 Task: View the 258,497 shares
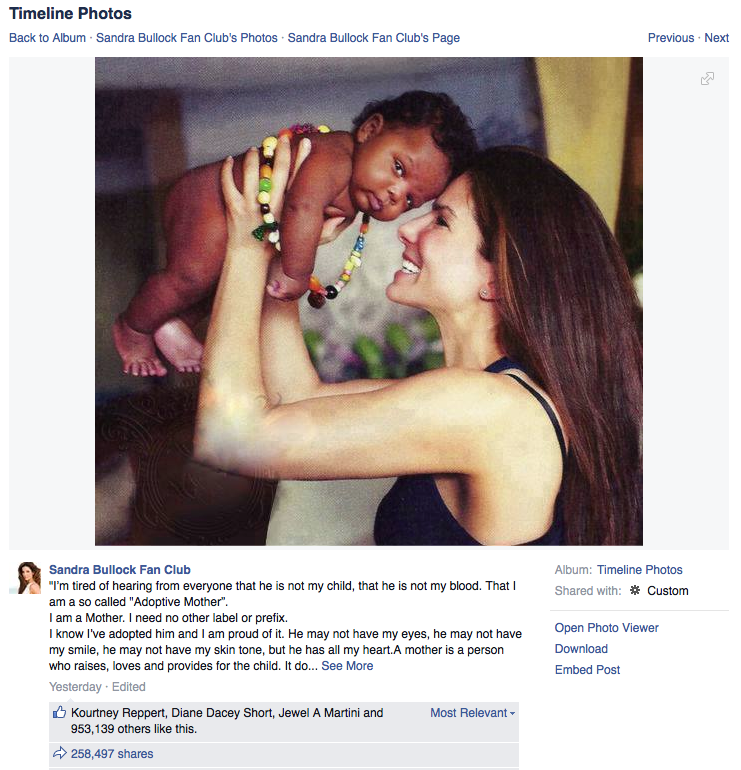(112, 753)
